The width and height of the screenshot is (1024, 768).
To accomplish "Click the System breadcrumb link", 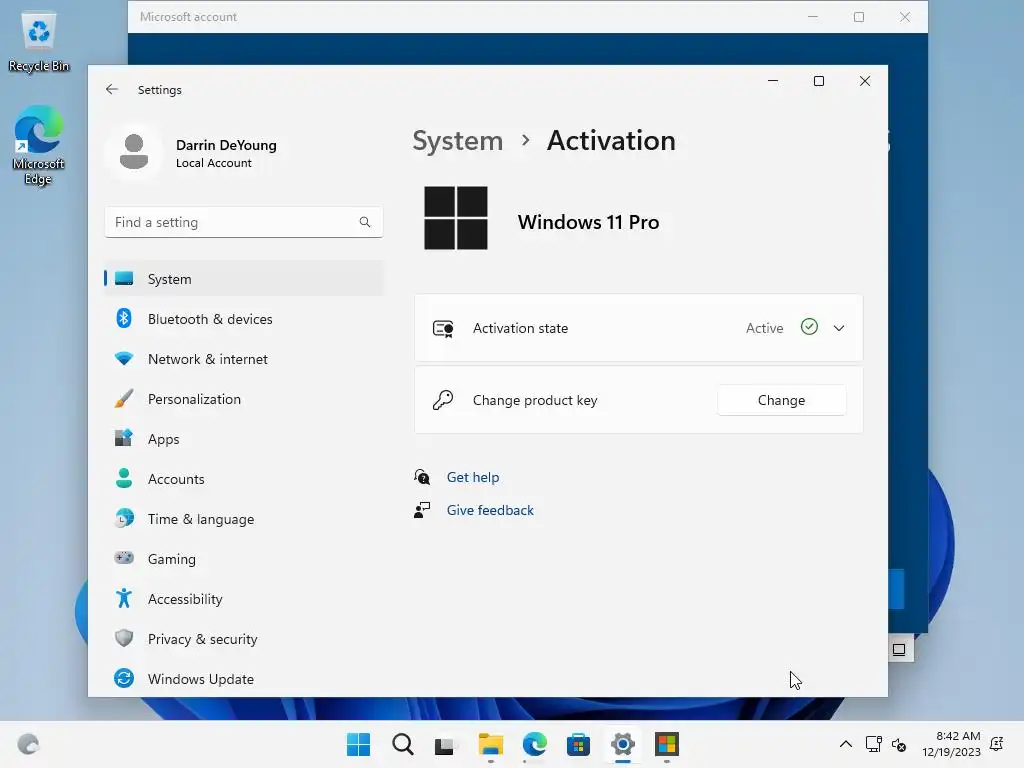I will (457, 141).
